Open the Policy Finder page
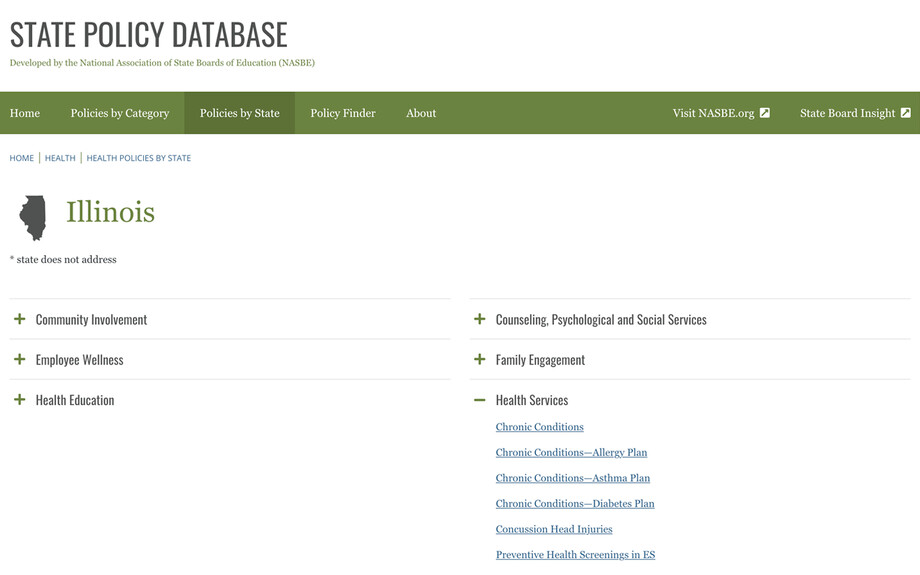Screen dimensions: 920x575 point(343,113)
